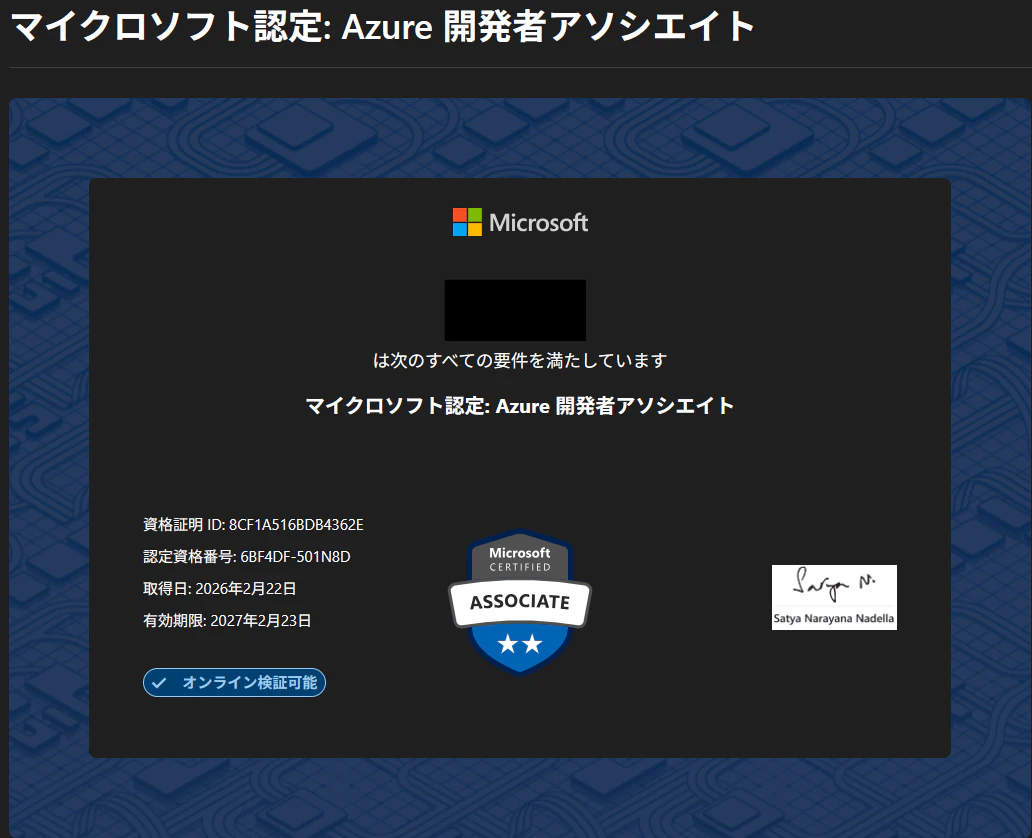Click the Microsoft Certified Associate badge

click(x=520, y=602)
